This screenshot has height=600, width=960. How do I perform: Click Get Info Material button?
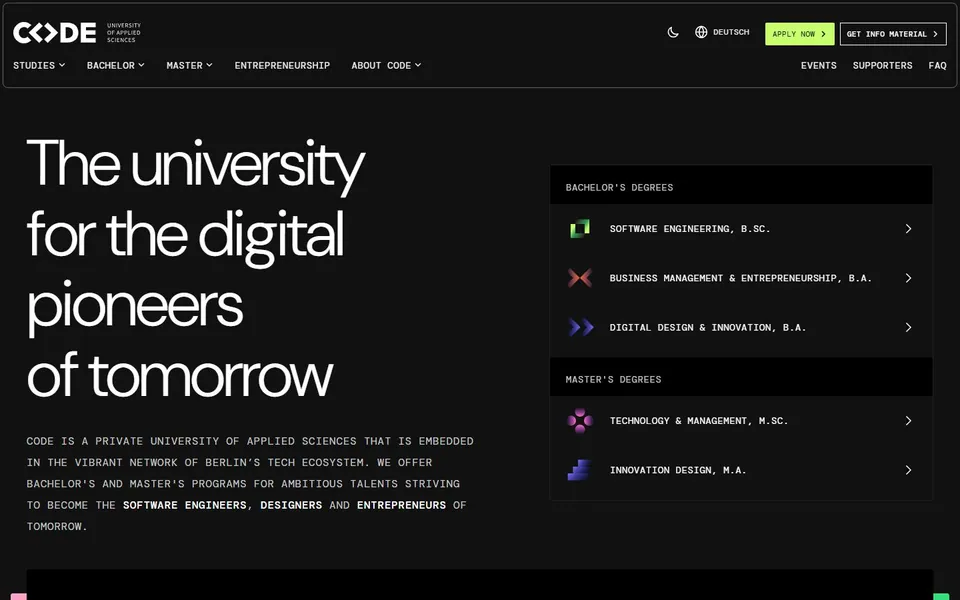pos(893,34)
